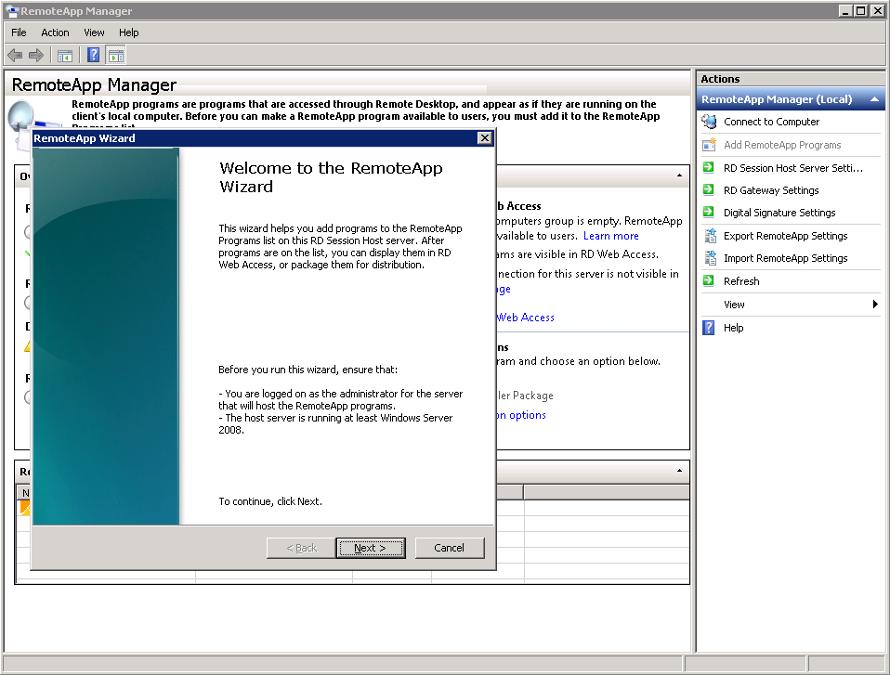The height and width of the screenshot is (675, 890).
Task: Collapse the Overview section using its arrow
Action: [x=679, y=176]
